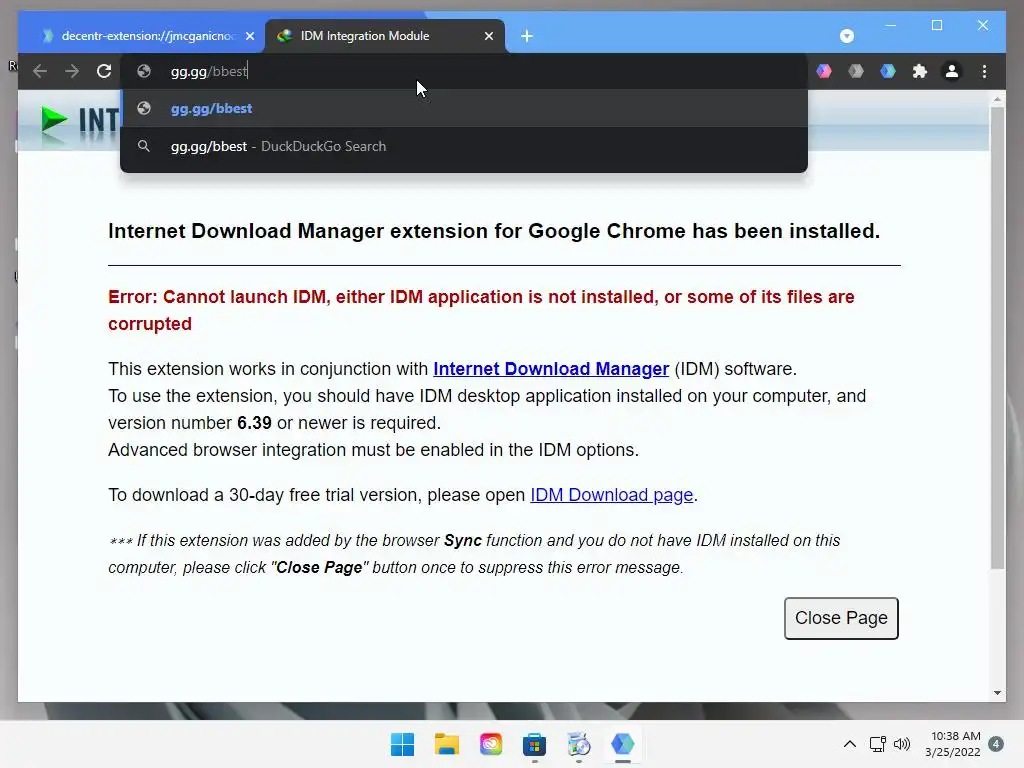Click the blue hexagon extension icon

point(888,71)
